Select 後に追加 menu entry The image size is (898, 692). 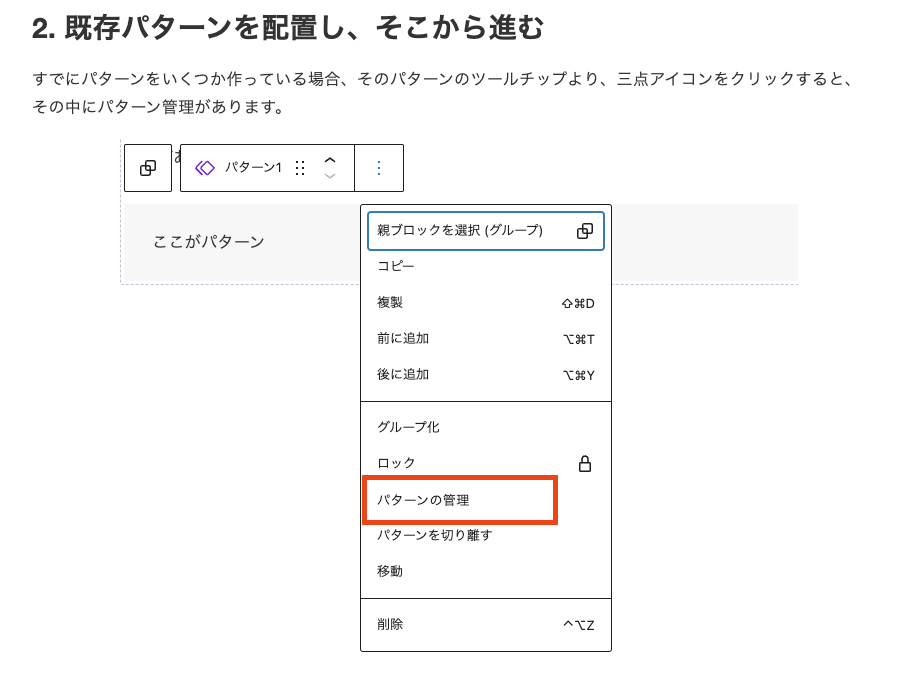click(486, 375)
